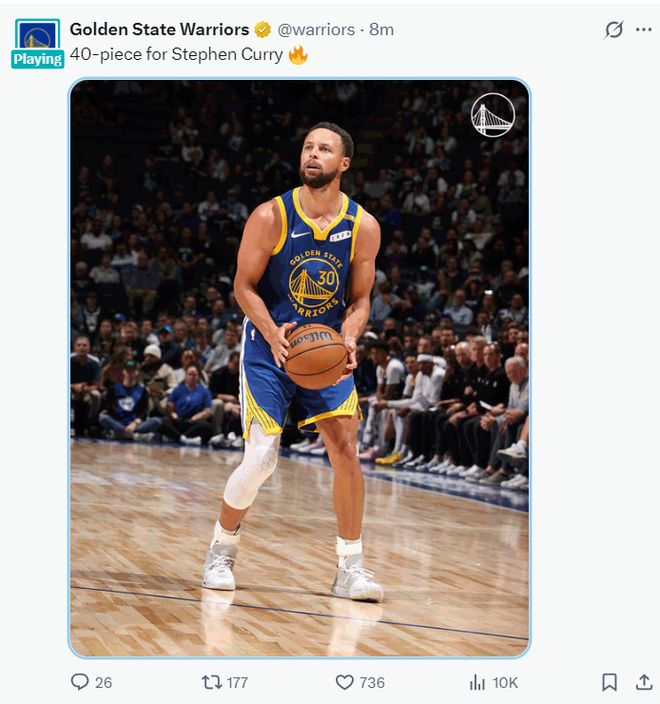
Task: Click the repost arrows icon
Action: click(x=211, y=682)
